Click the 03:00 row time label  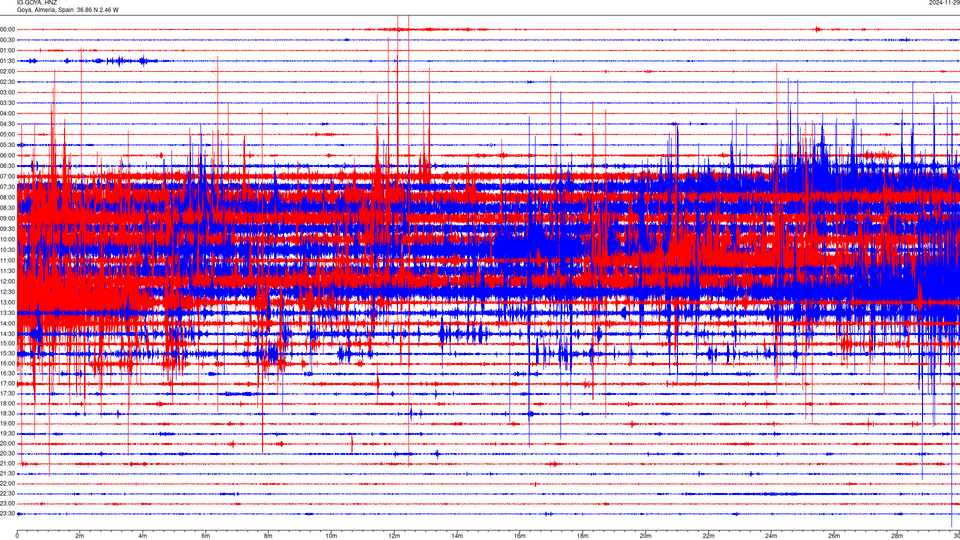8,92
